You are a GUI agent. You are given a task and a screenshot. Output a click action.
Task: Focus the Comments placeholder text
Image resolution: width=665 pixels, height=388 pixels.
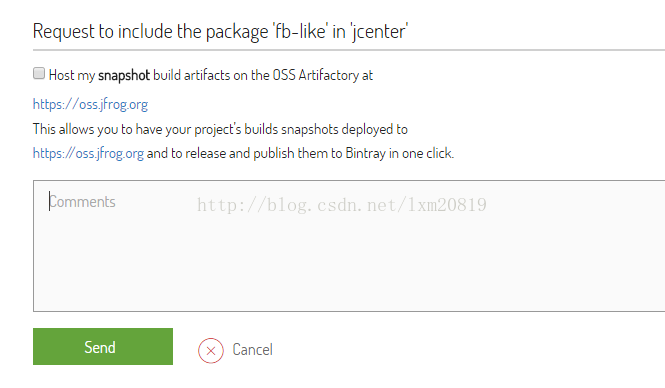coord(82,202)
